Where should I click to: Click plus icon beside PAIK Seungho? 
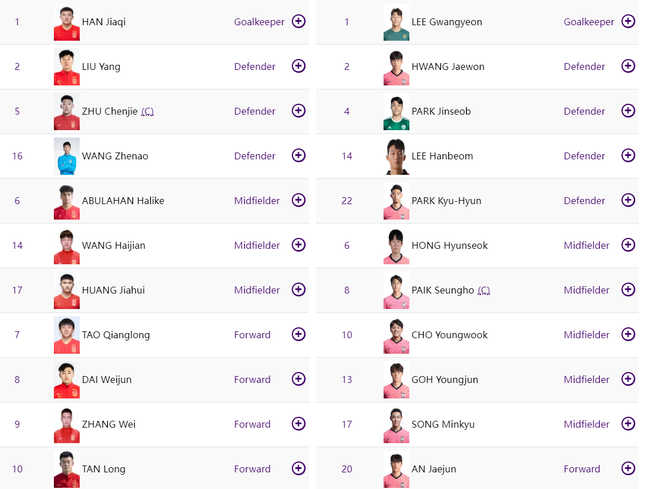tap(628, 290)
